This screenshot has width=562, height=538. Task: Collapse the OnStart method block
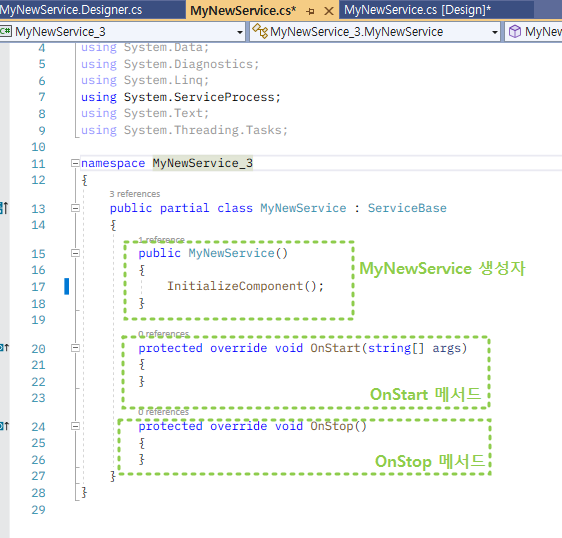(x=75, y=348)
